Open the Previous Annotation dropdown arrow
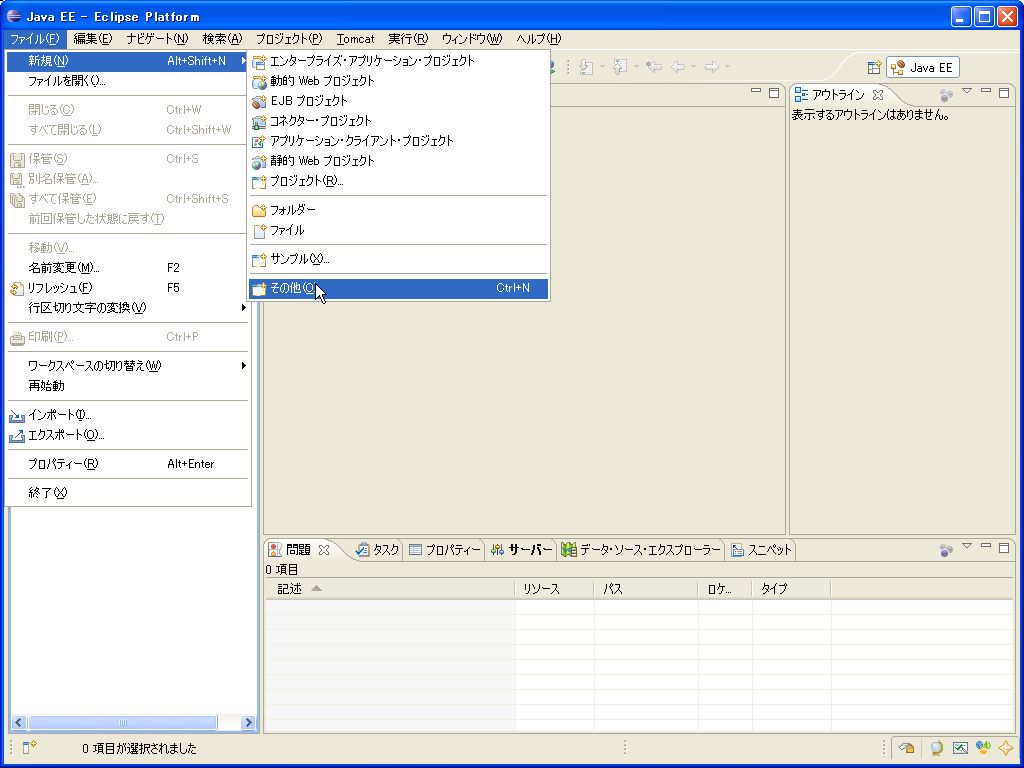The image size is (1024, 768). (636, 67)
